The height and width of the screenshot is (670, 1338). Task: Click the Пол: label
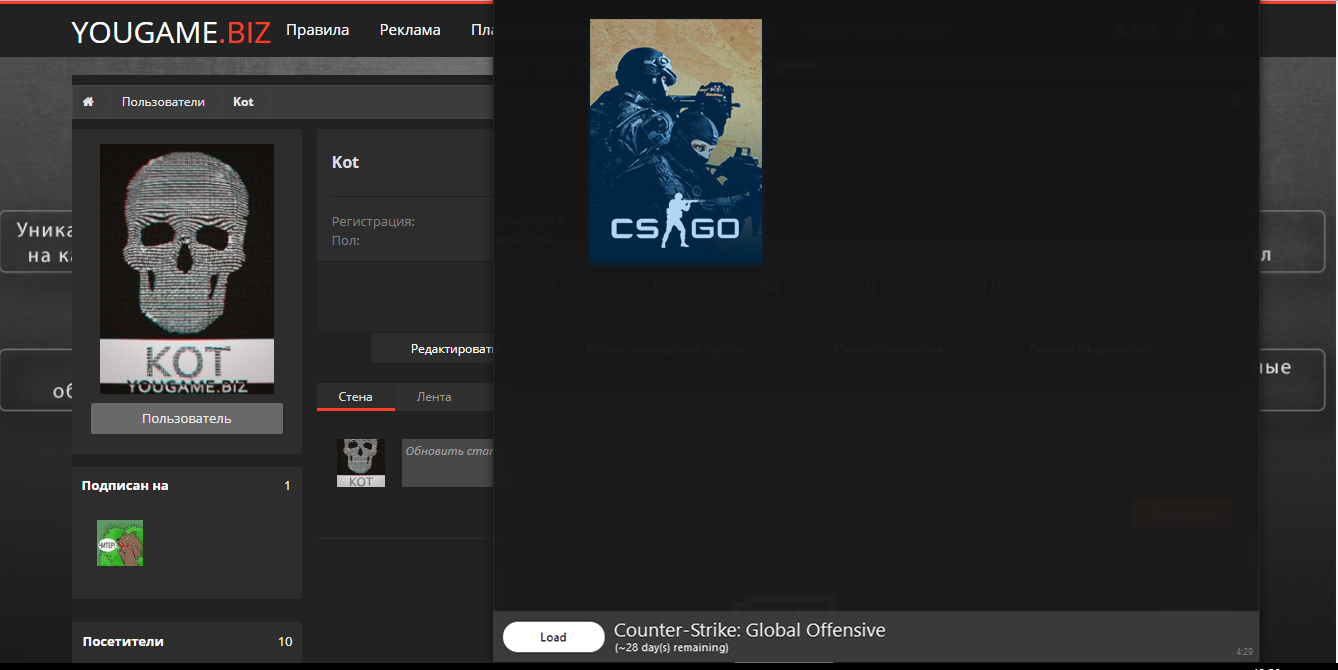345,241
